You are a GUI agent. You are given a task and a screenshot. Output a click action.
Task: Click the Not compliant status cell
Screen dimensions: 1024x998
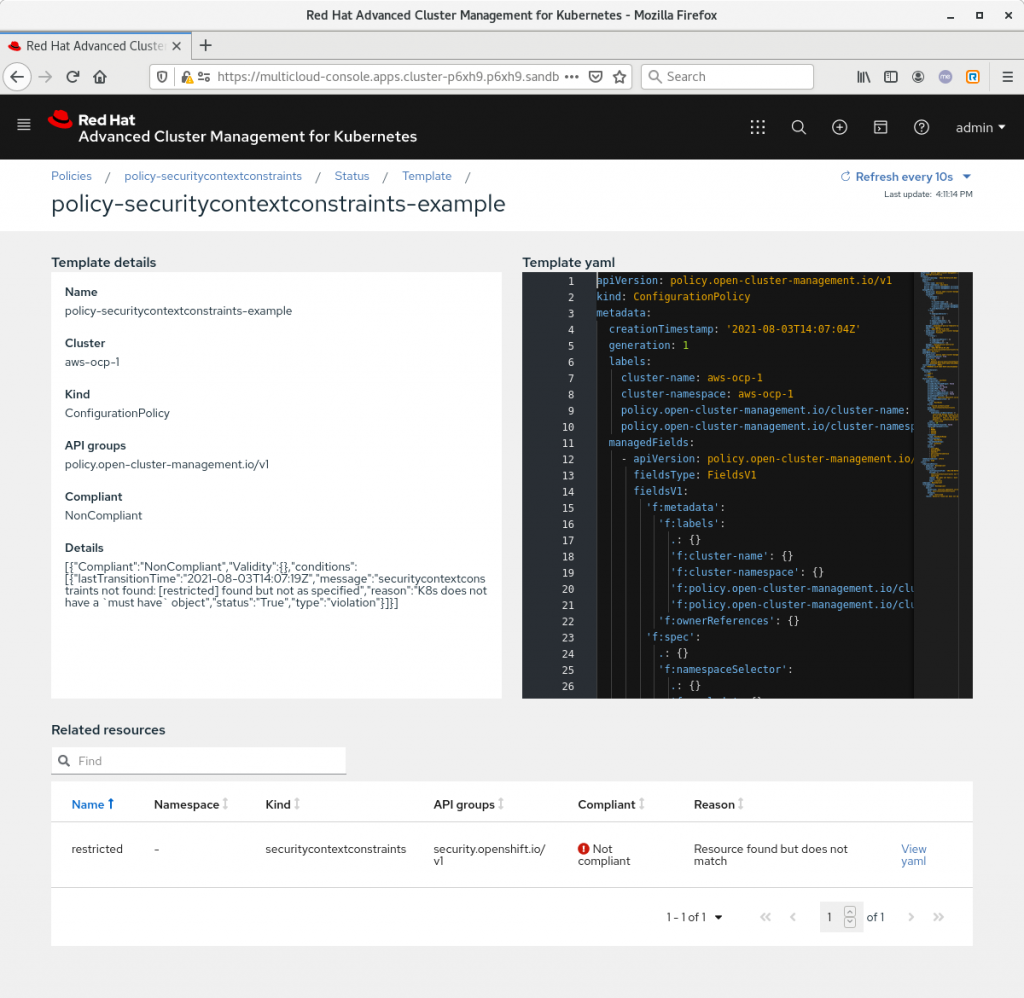(603, 854)
